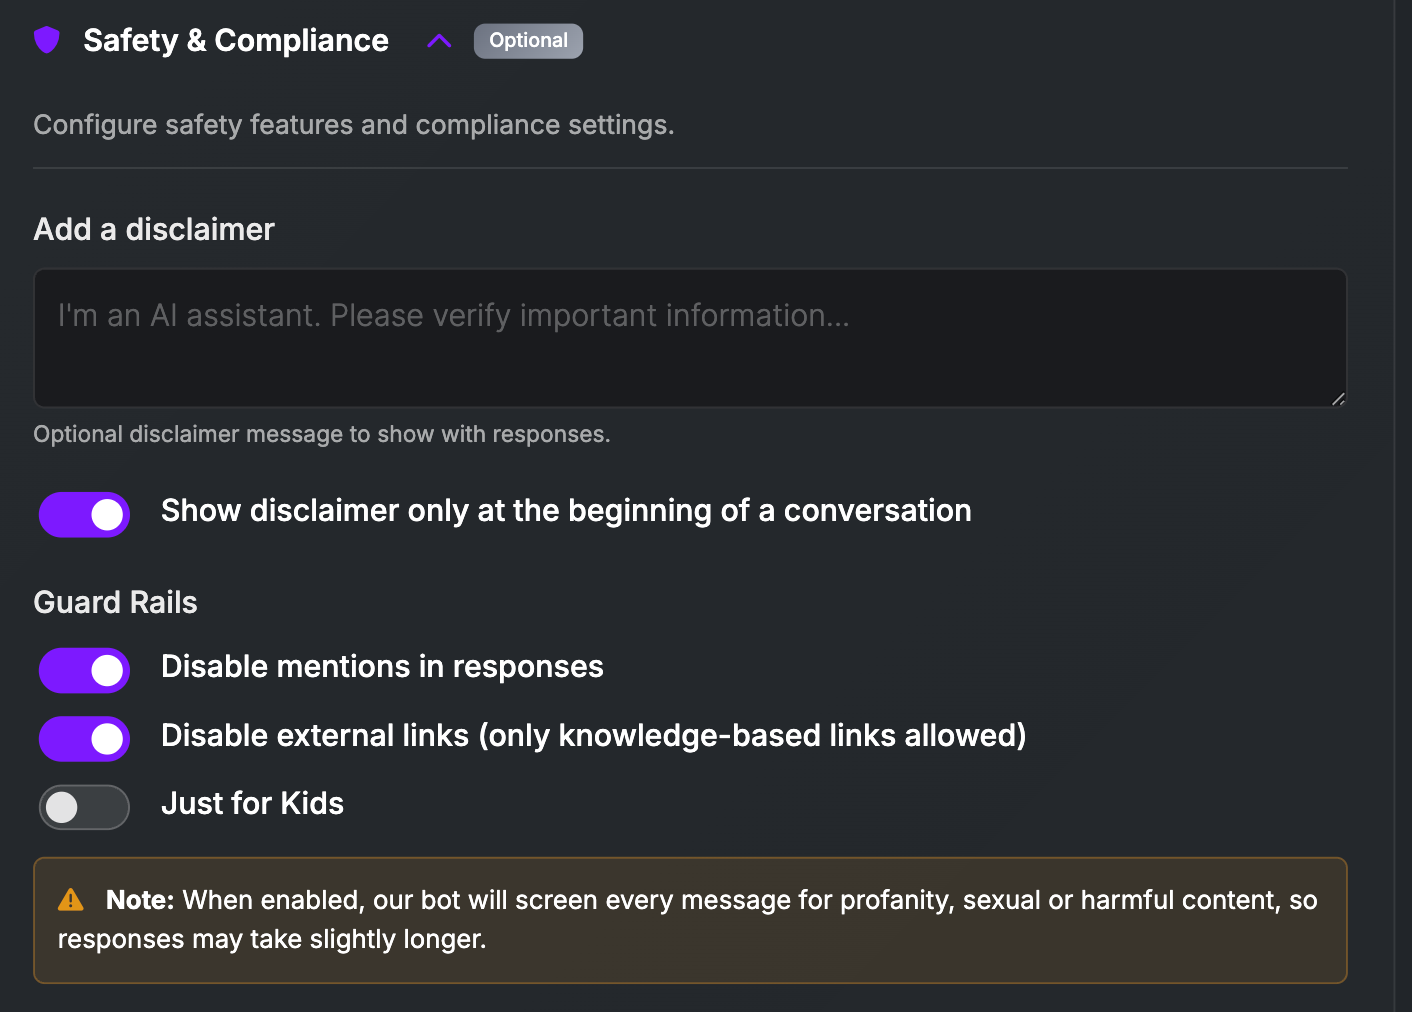Click the disclaimer text area resize handle
Screen dimensions: 1412x1012
tap(1338, 398)
